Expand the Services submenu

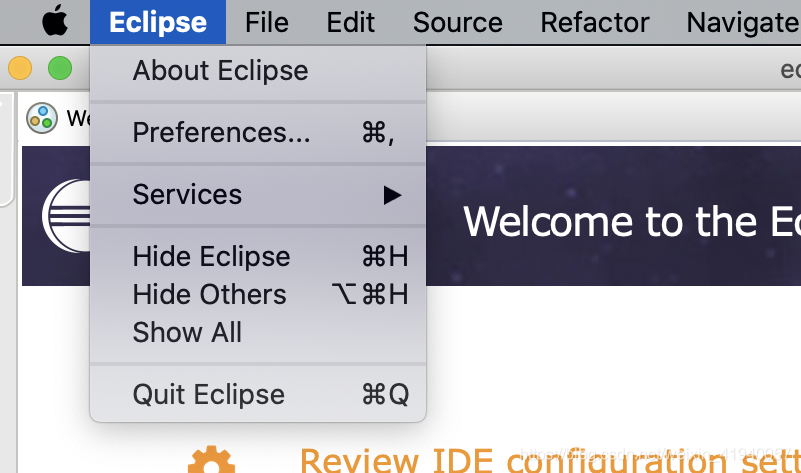click(x=258, y=195)
